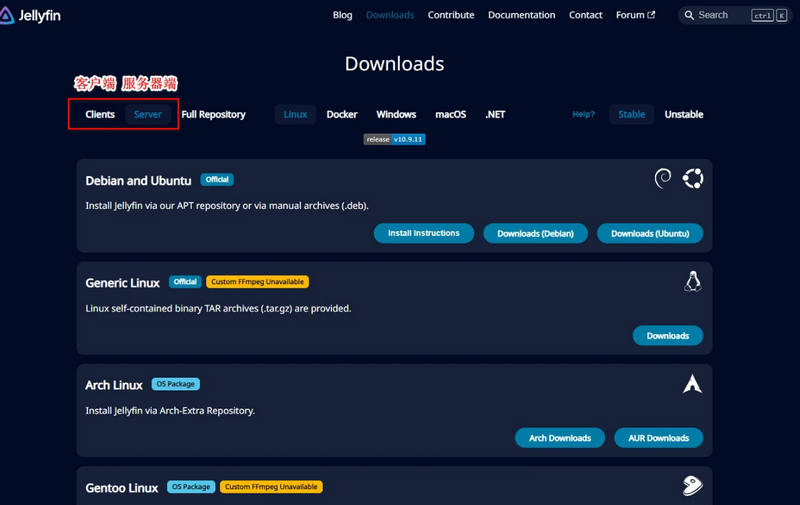Screen dimensions: 800x505
Task: Open the Full Repository tab
Action: pos(213,114)
